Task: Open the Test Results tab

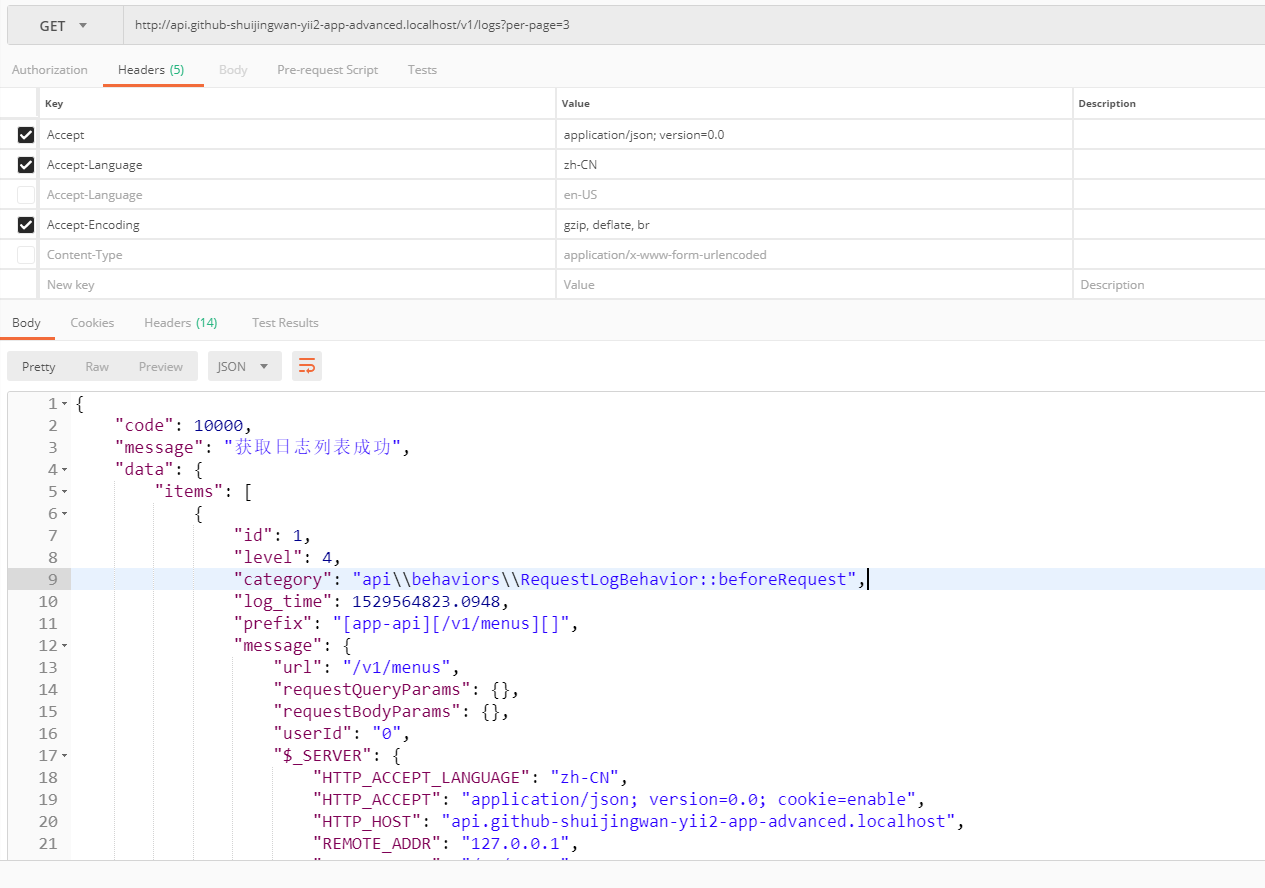Action: tap(285, 323)
